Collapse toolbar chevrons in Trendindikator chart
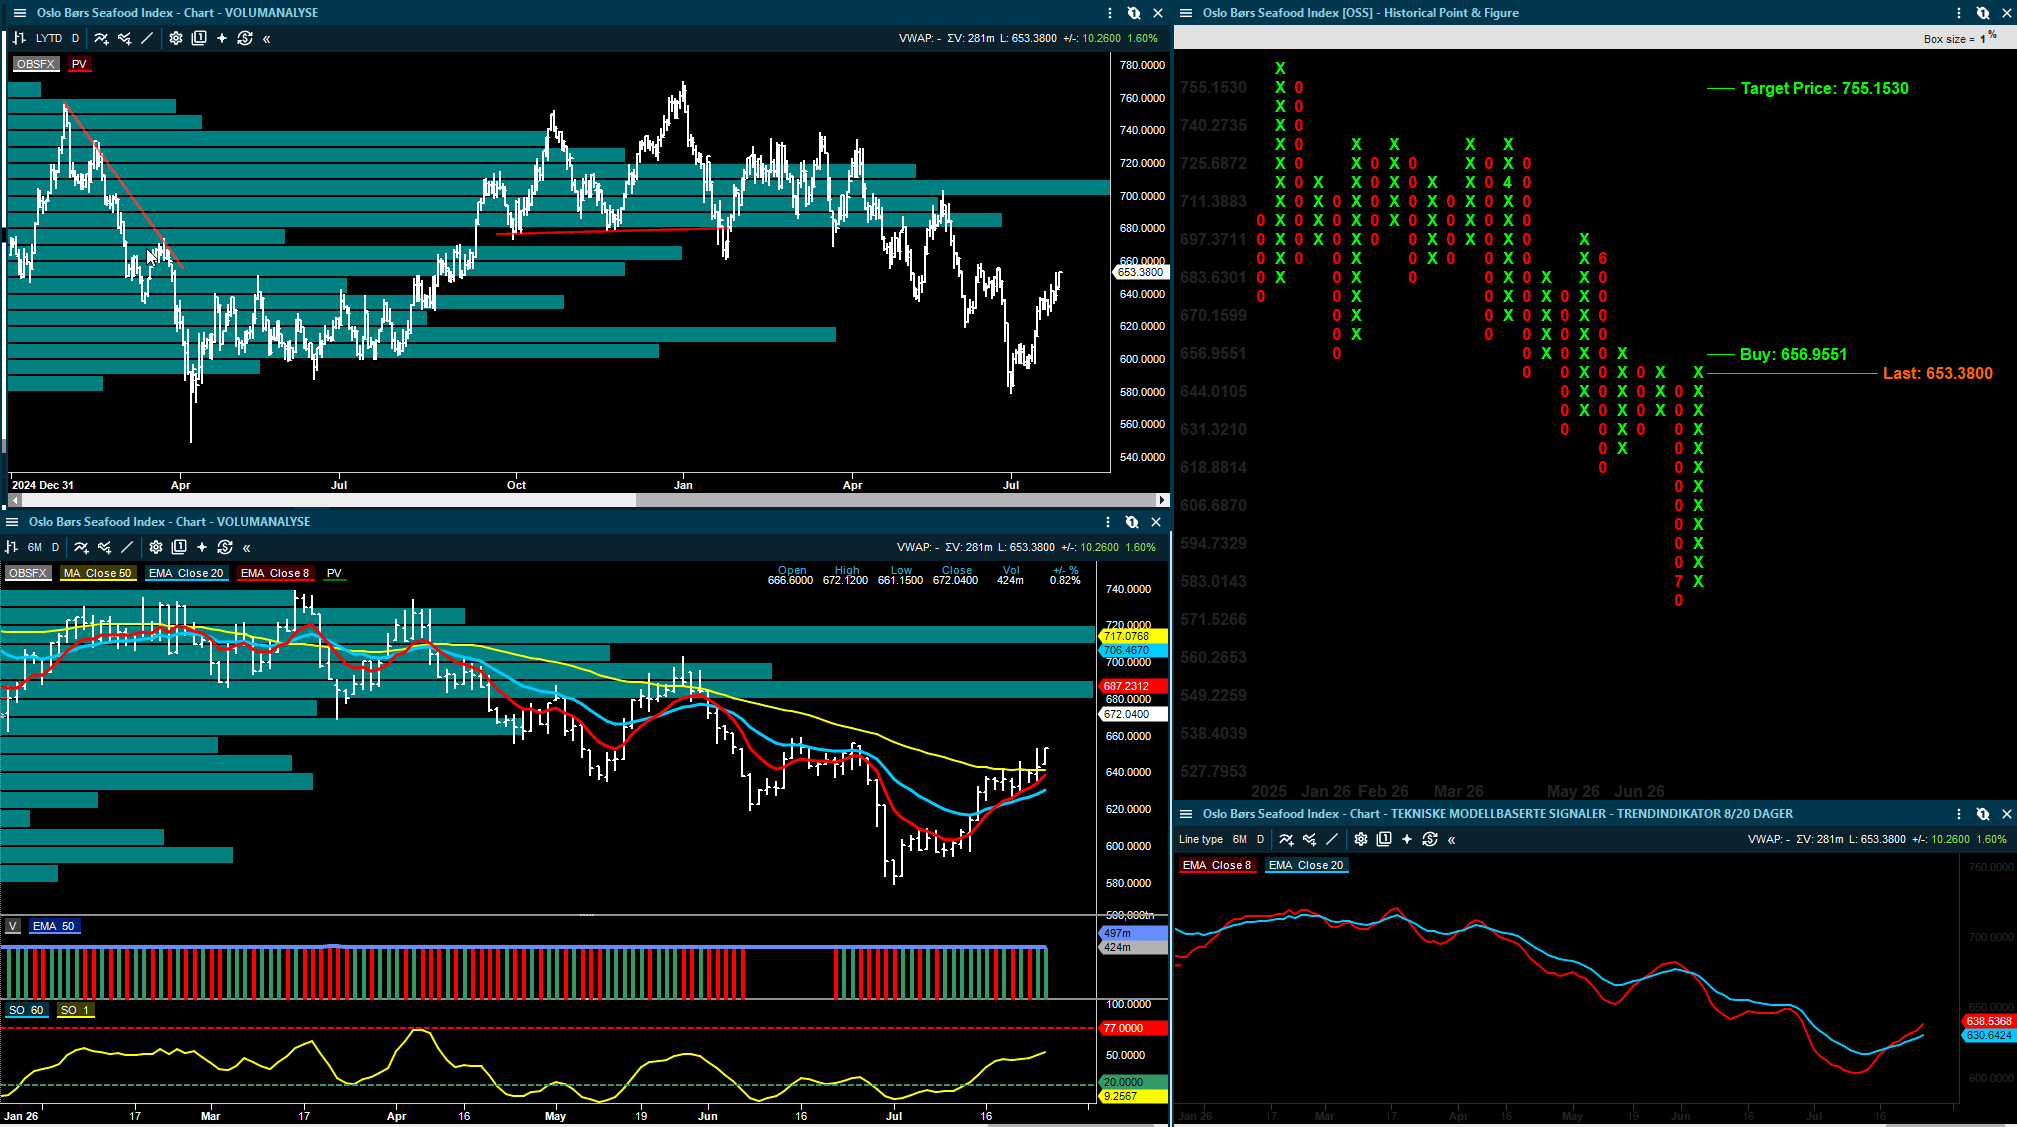This screenshot has width=2017, height=1127. 1452,840
